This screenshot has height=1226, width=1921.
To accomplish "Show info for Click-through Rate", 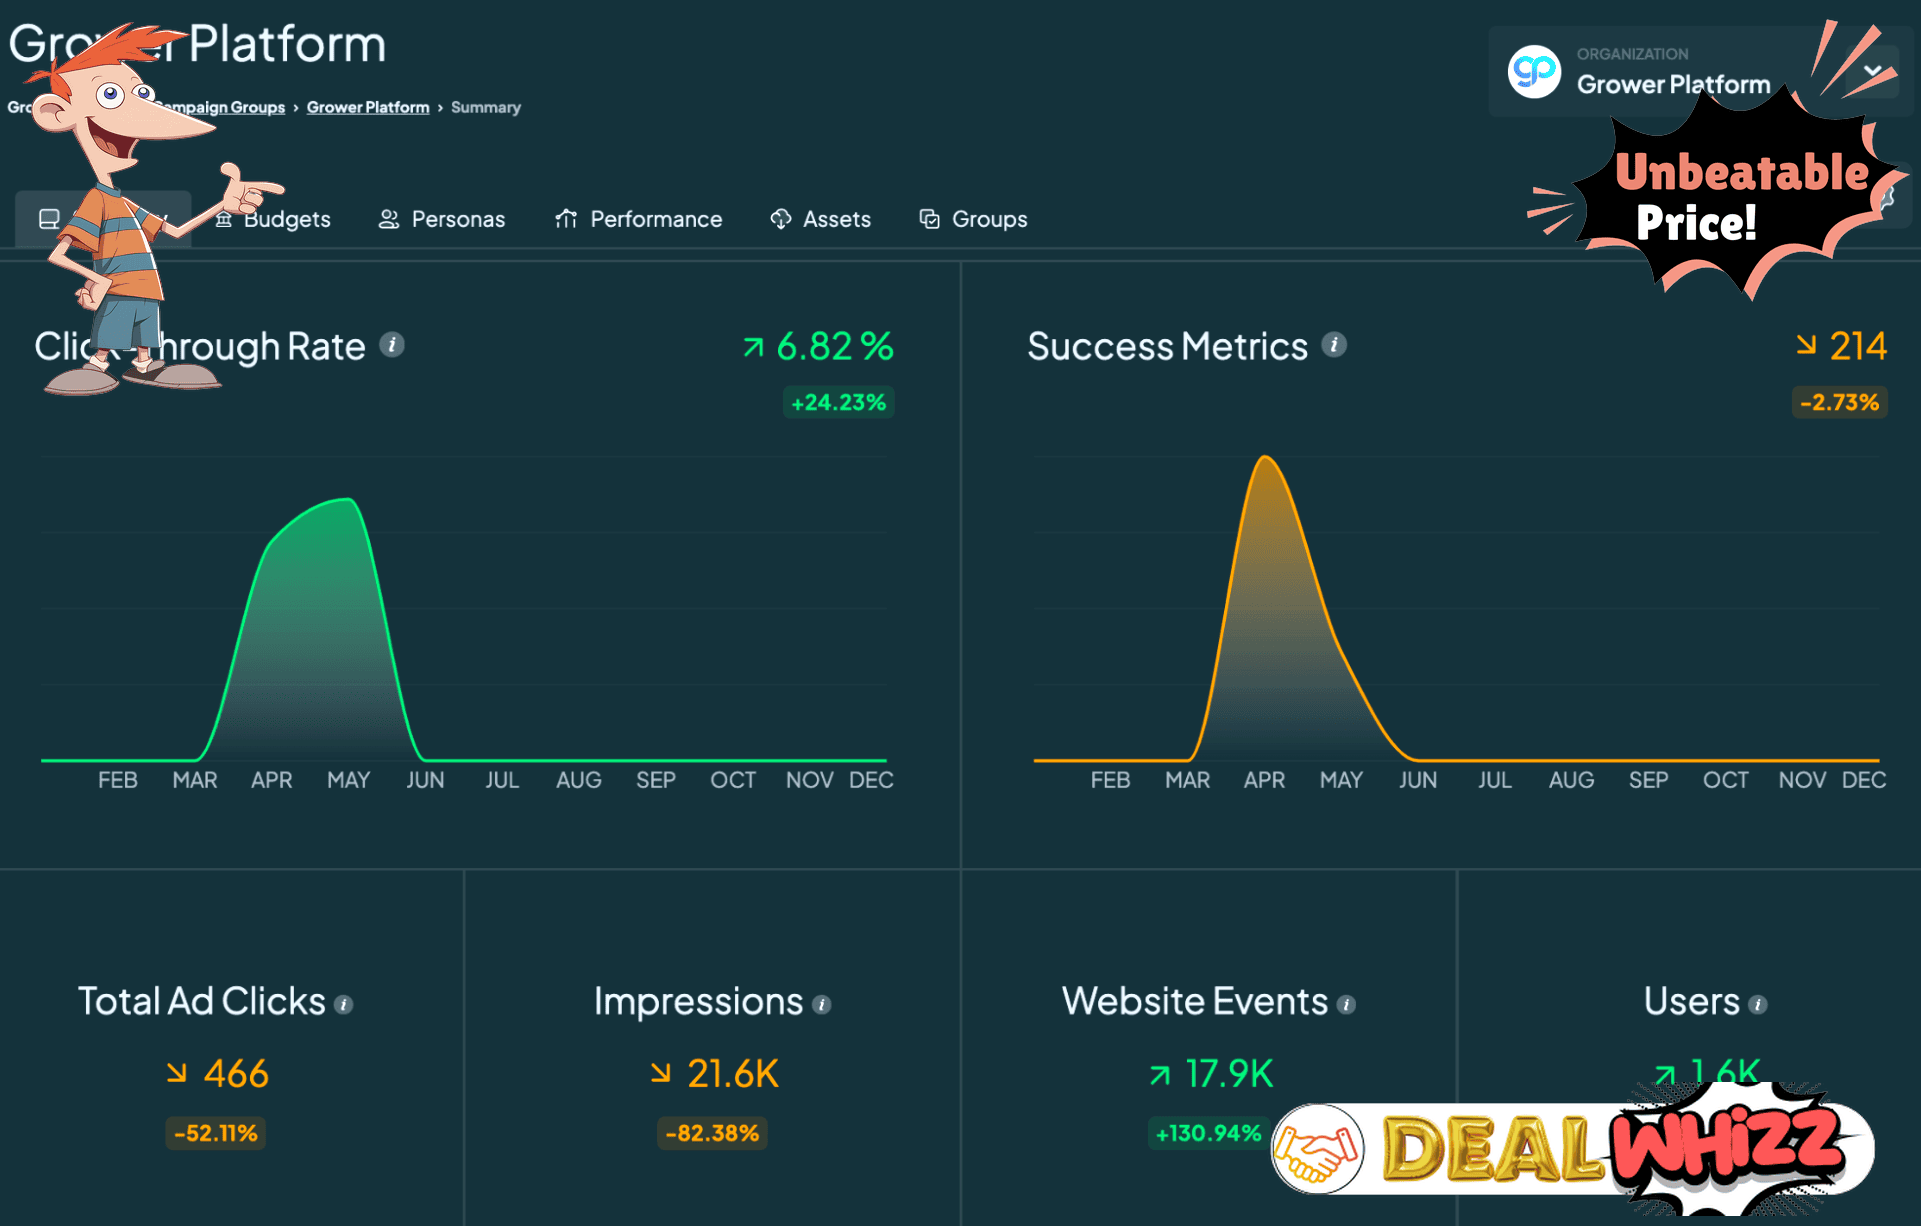I will point(392,345).
